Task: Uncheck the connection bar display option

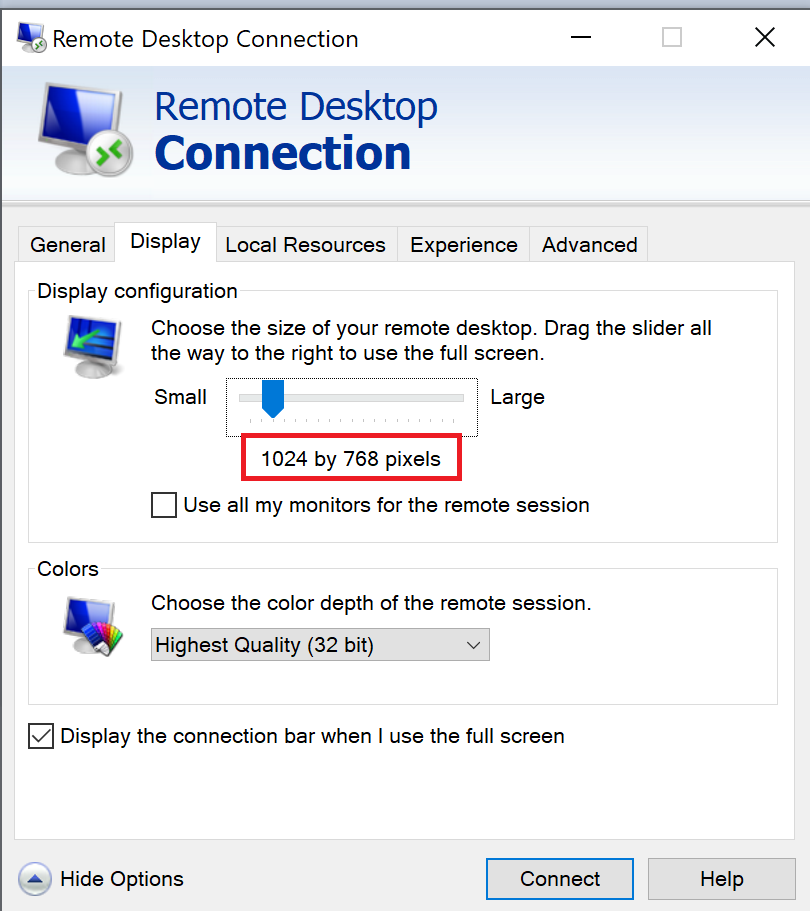Action: (42, 736)
